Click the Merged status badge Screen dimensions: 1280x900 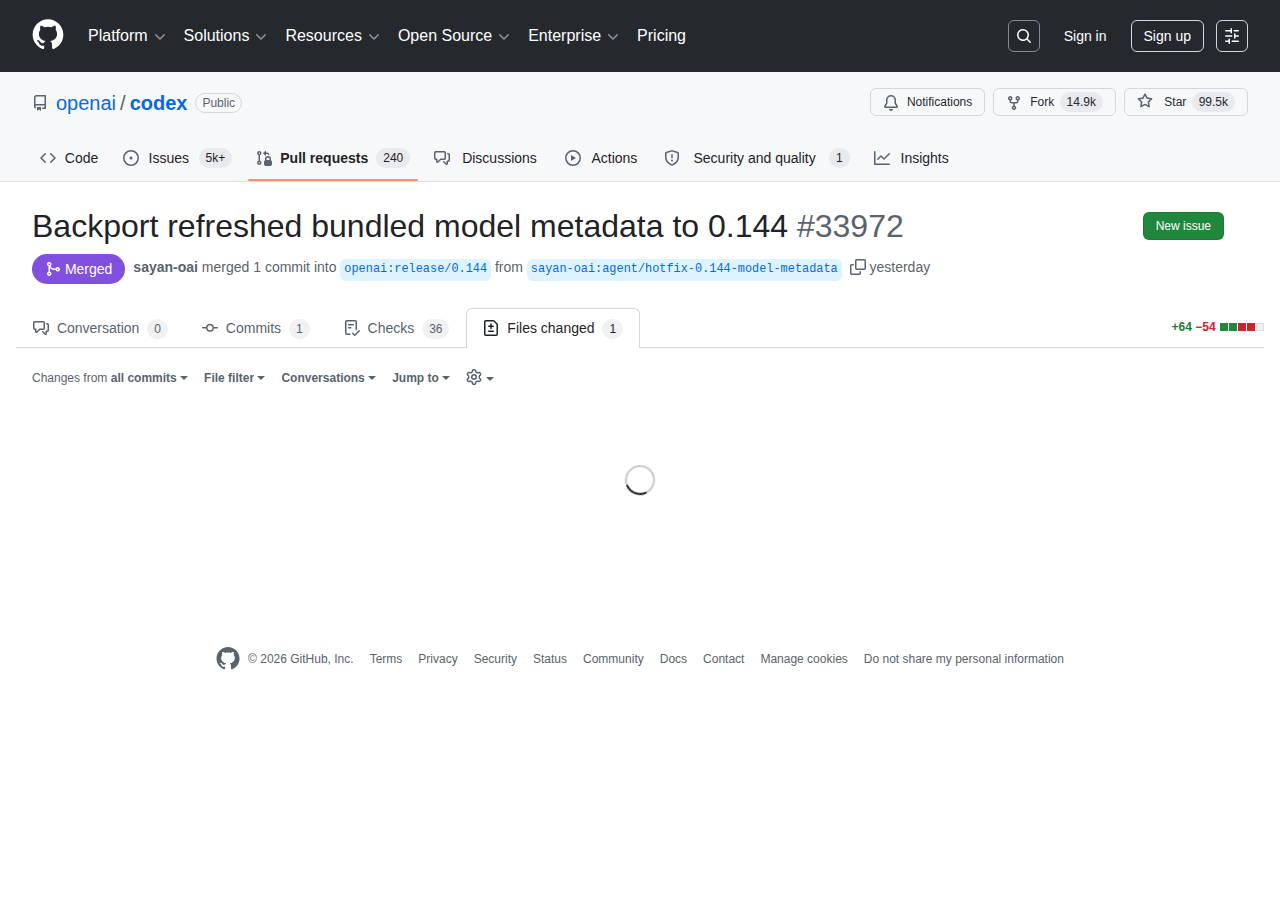point(78,269)
